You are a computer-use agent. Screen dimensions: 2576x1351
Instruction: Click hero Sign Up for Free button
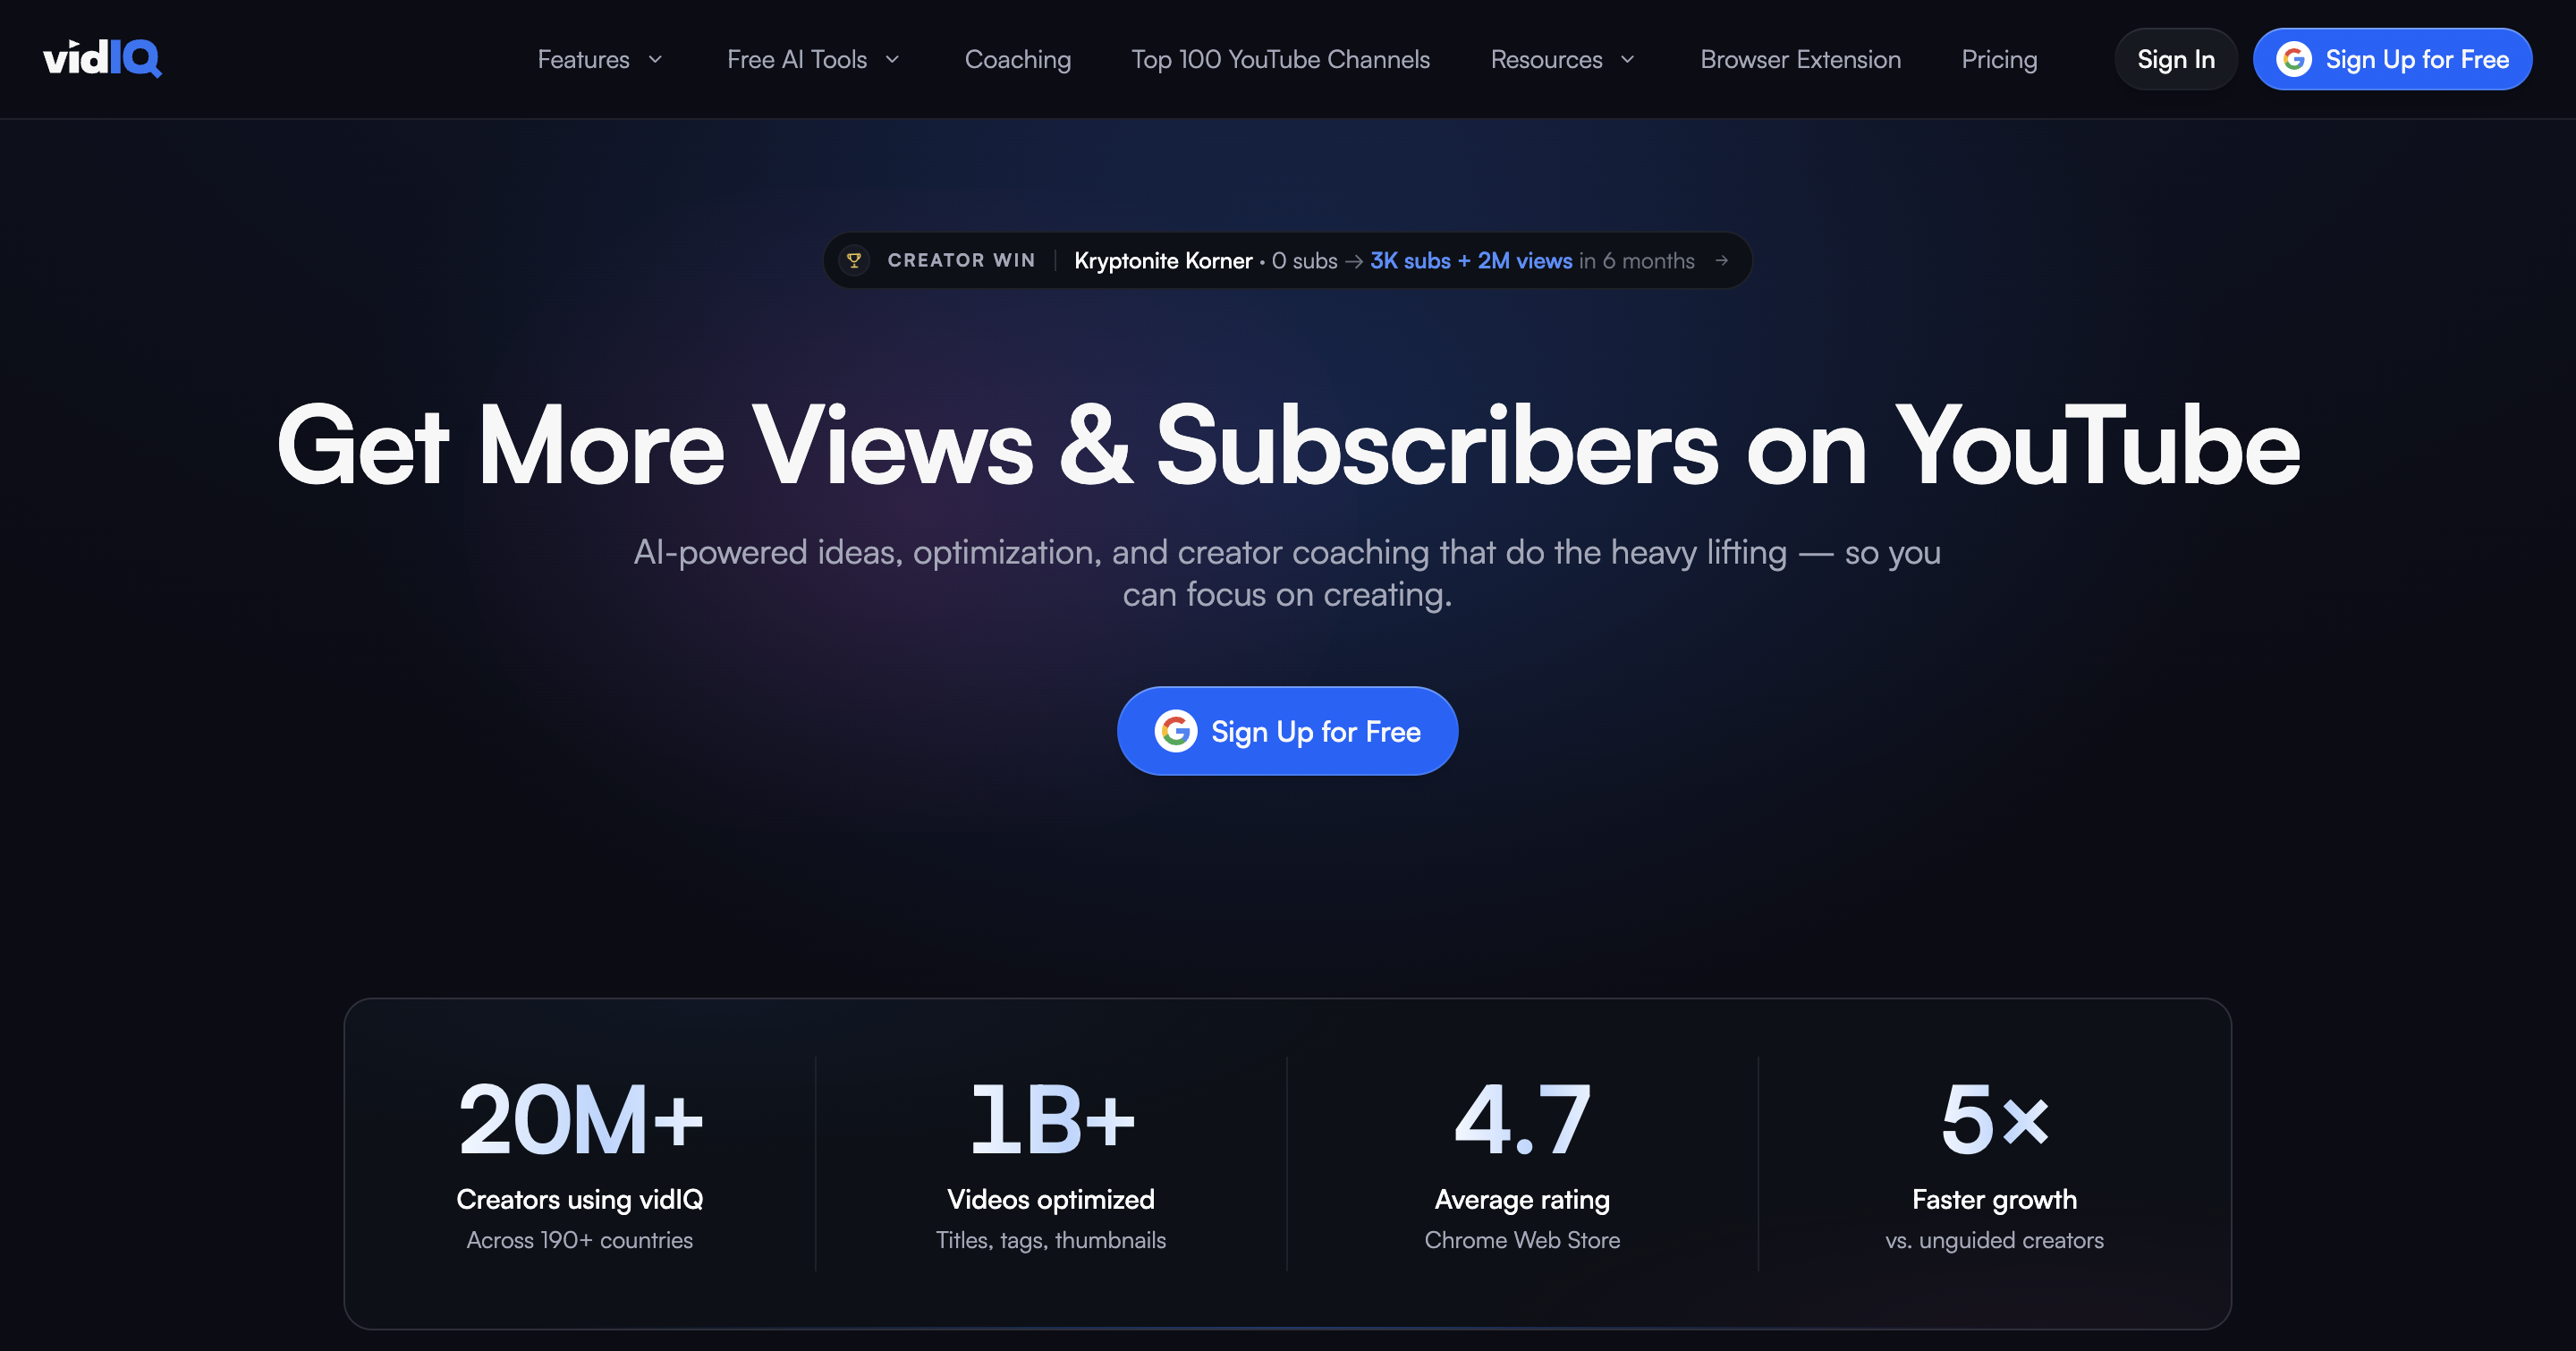pyautogui.click(x=1288, y=731)
